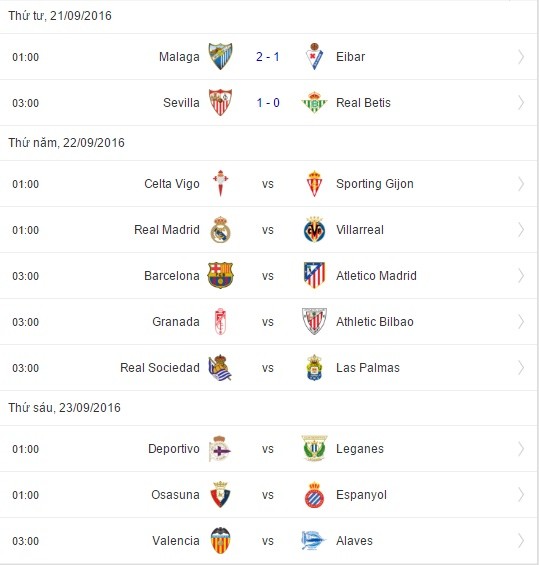
Task: Expand Valencia vs Alaves row chevron
Action: pos(521,541)
